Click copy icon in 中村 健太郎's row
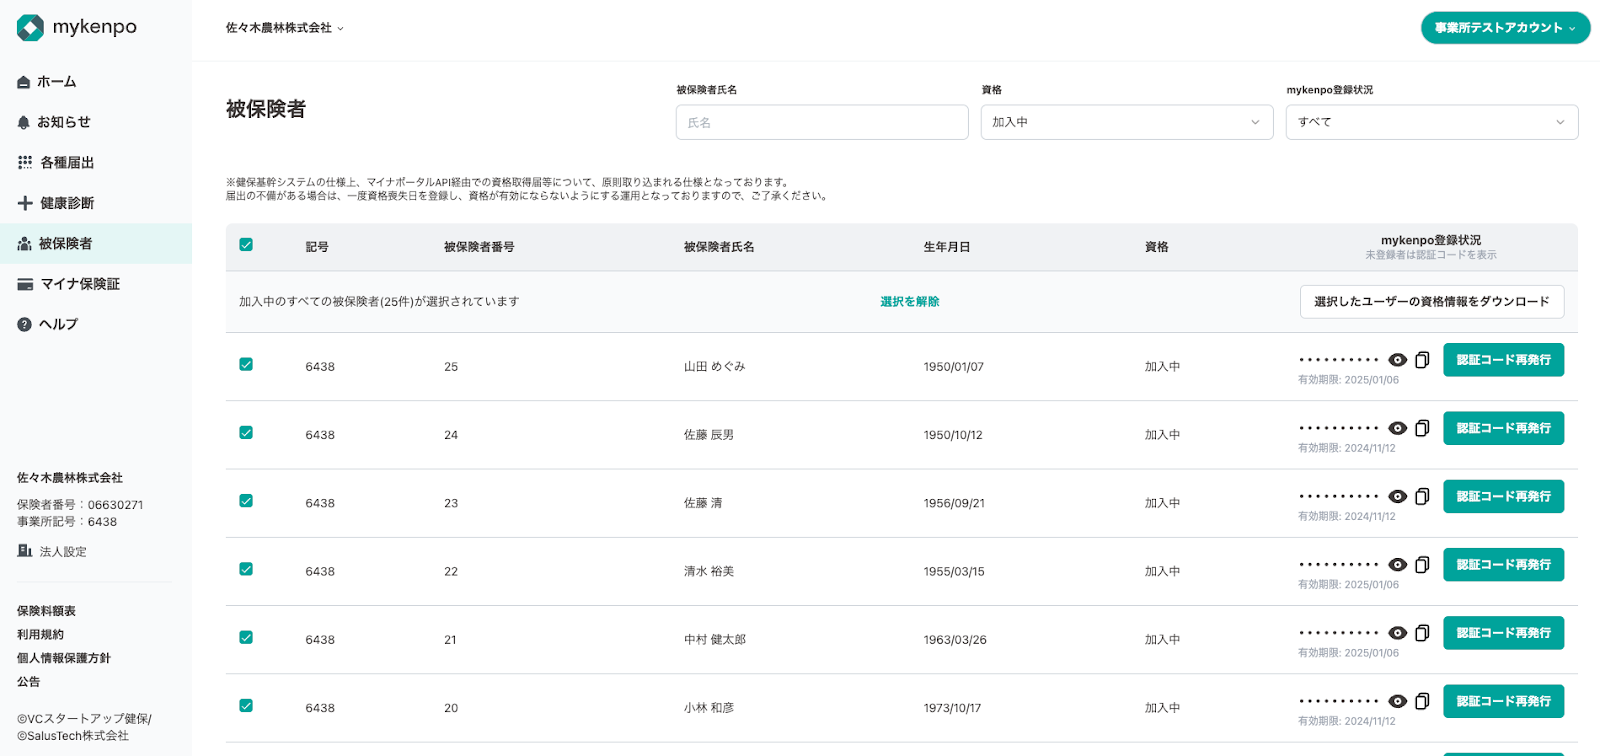Screen dimensions: 1600x756 point(1422,633)
